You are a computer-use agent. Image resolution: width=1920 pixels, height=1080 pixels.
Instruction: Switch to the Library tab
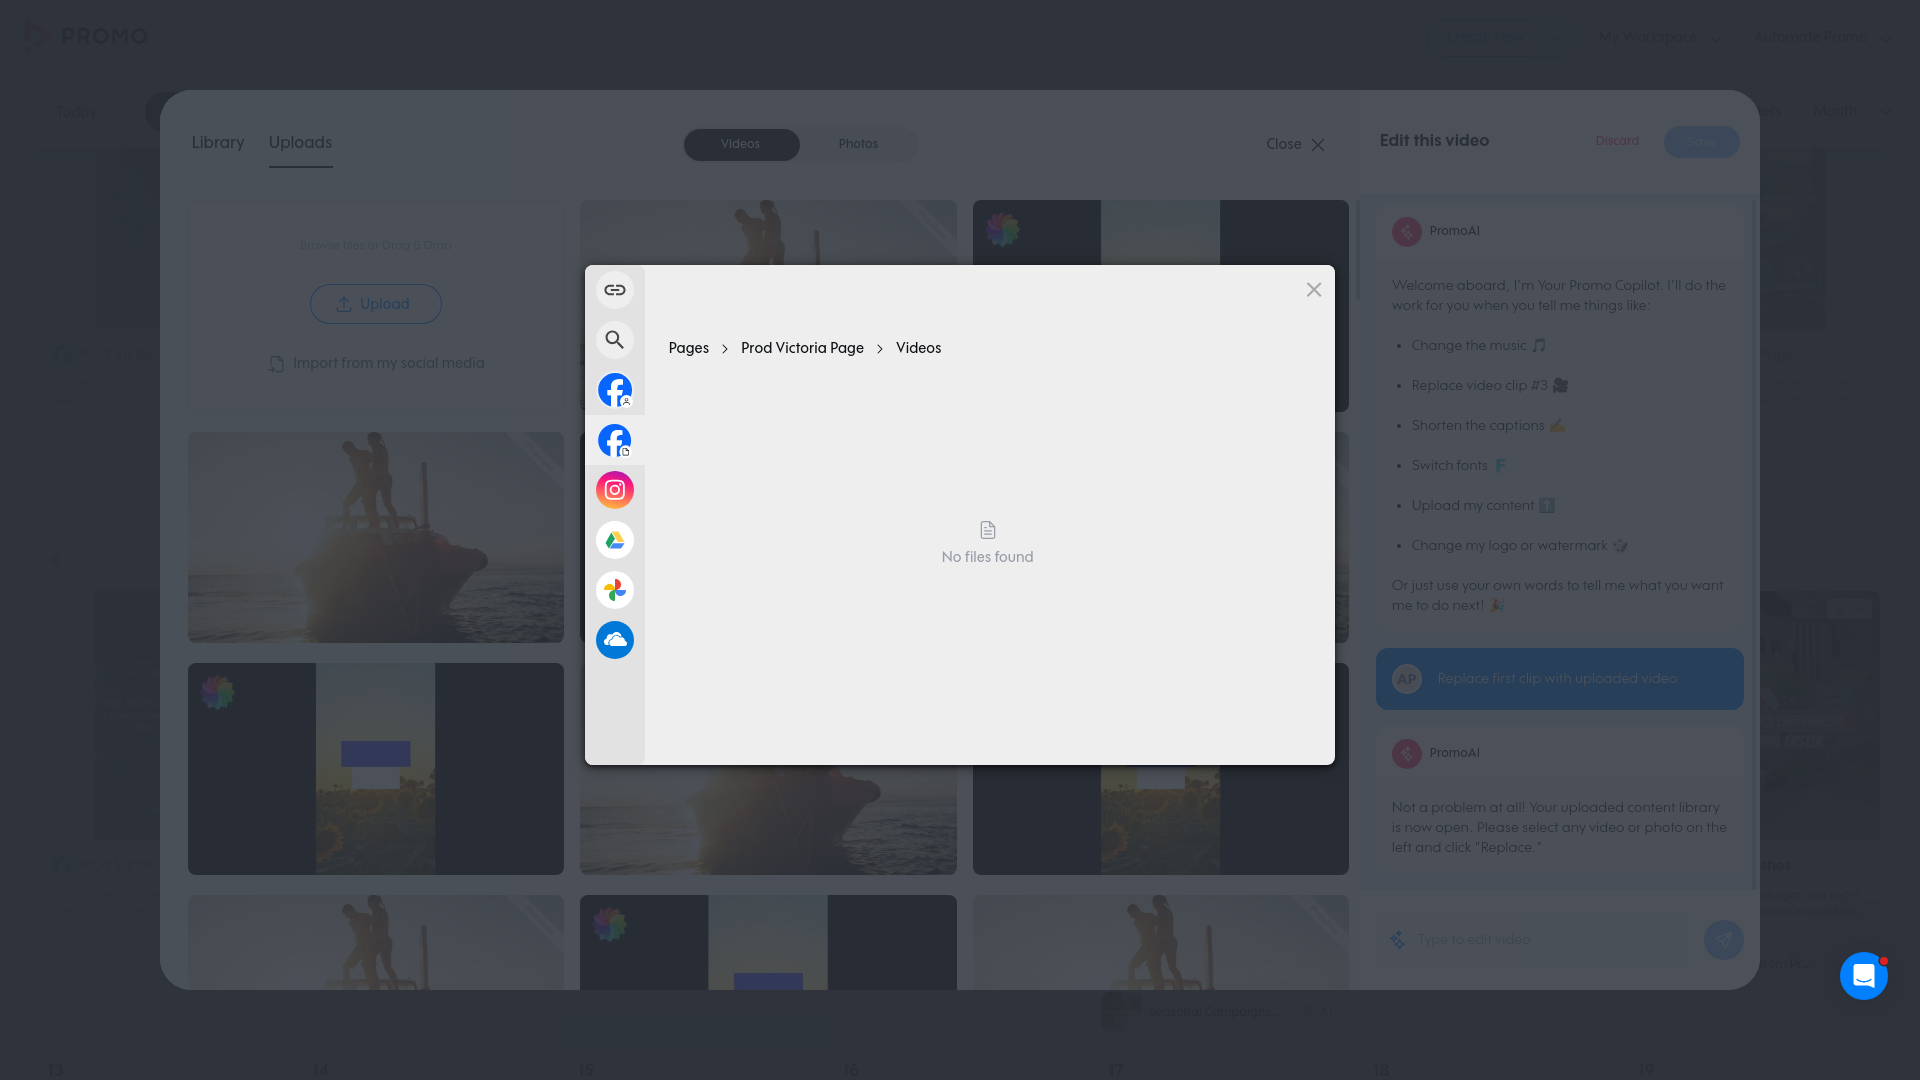(218, 143)
